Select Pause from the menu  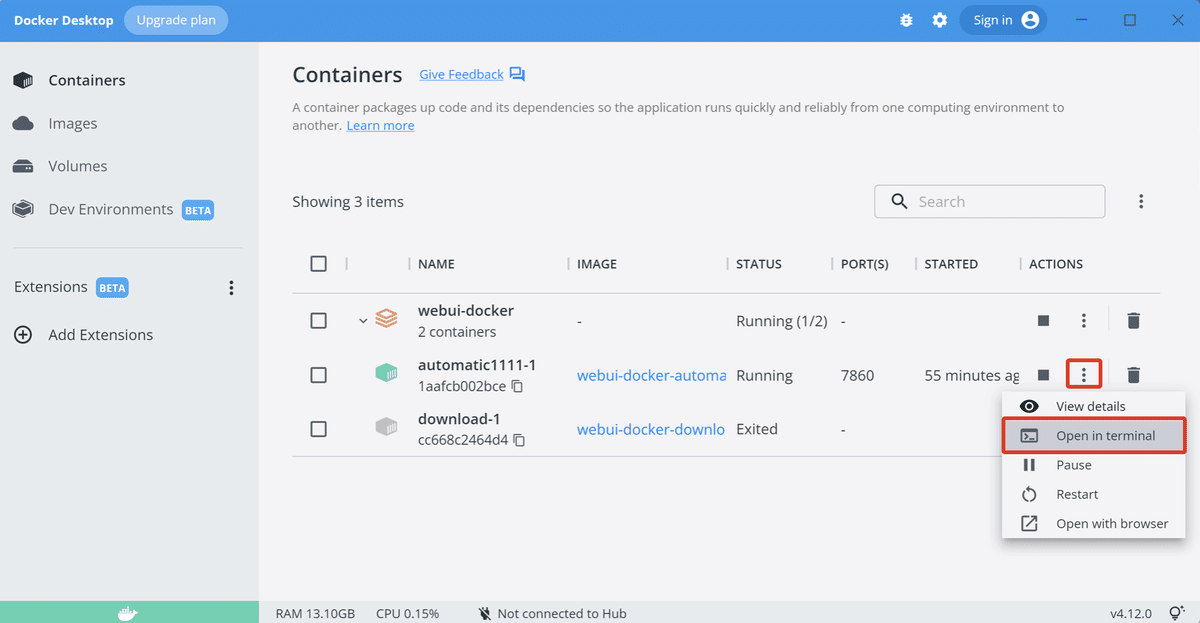pos(1094,465)
